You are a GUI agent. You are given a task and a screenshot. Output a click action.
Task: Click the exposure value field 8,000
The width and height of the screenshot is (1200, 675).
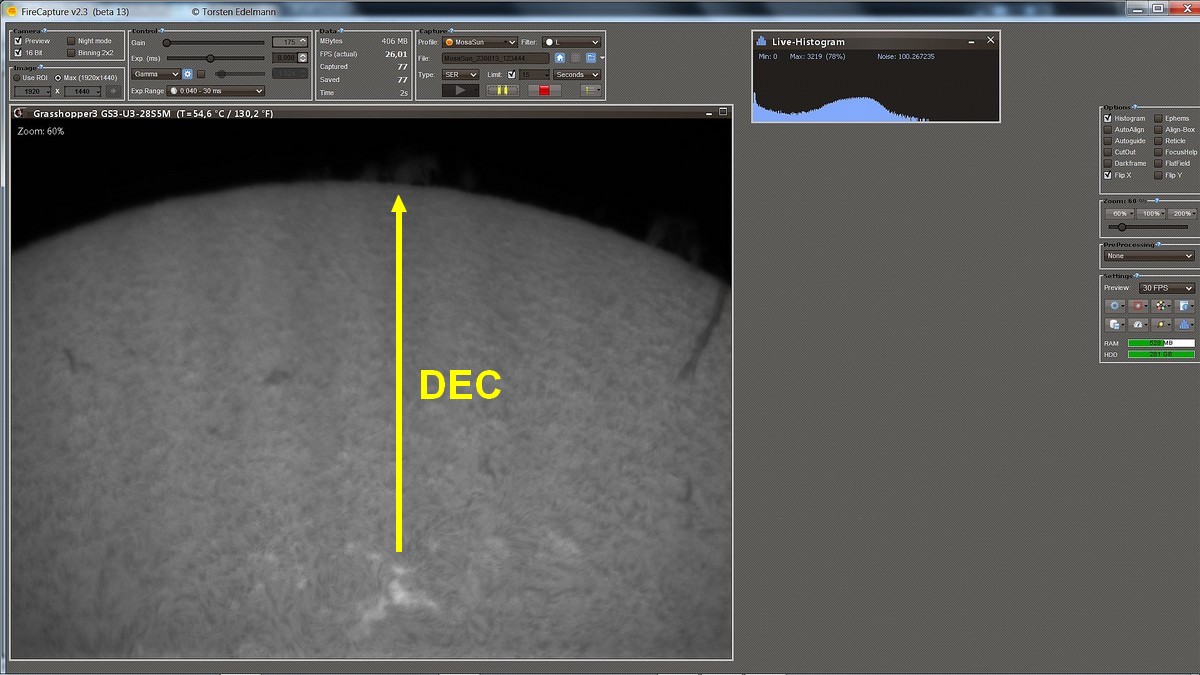pos(290,58)
